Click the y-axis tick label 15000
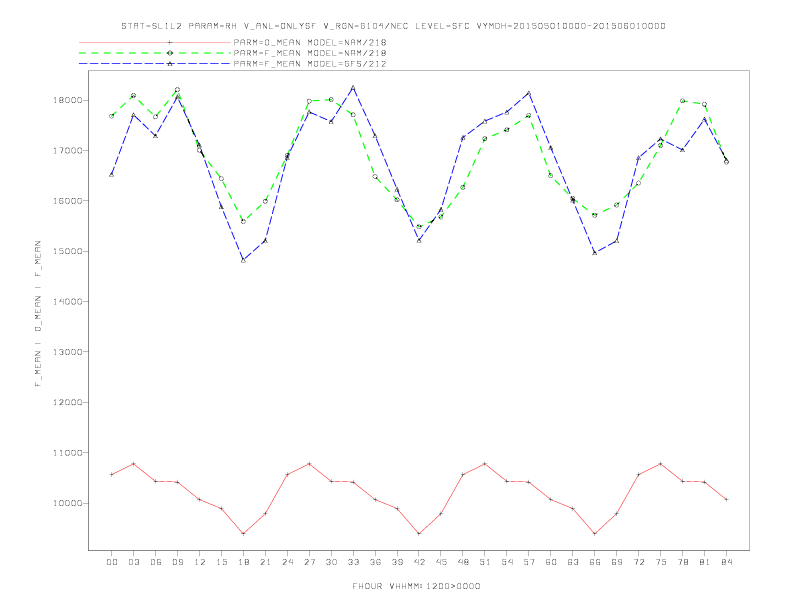Screen dimensions: 792x612 click(x=68, y=251)
